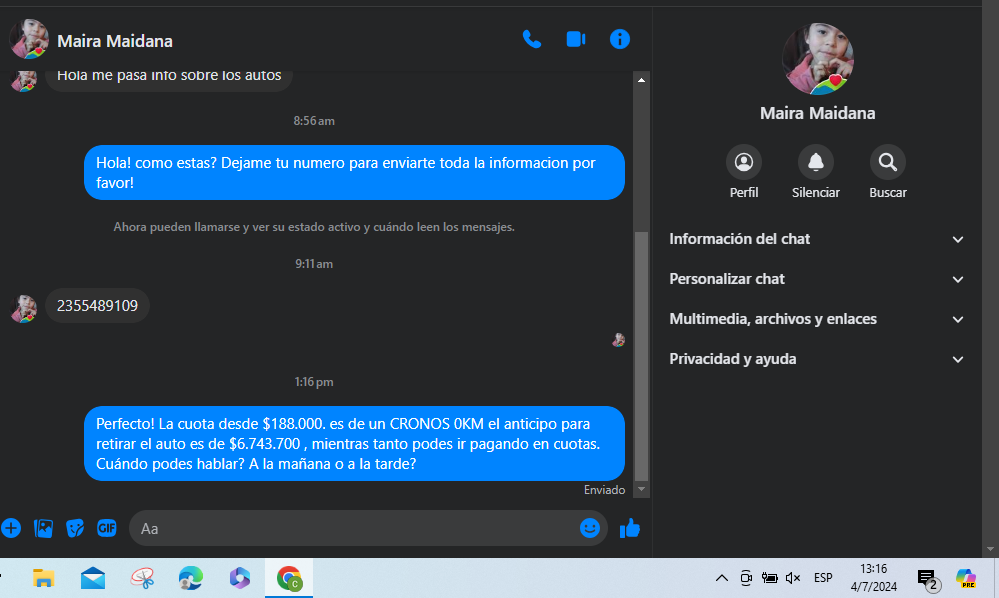999x598 pixels.
Task: Open Maira's profile via Perfil button
Action: (744, 162)
